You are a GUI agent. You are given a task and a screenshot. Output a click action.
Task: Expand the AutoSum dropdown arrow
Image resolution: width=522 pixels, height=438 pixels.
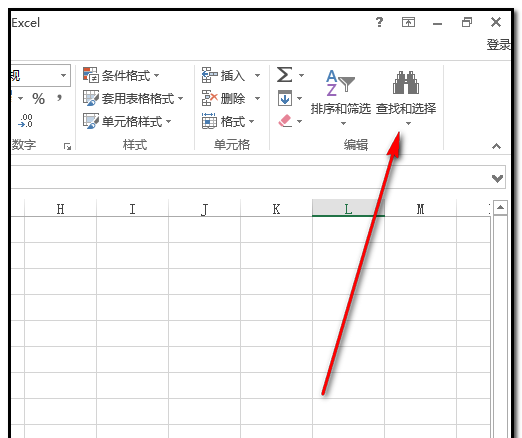click(x=301, y=76)
